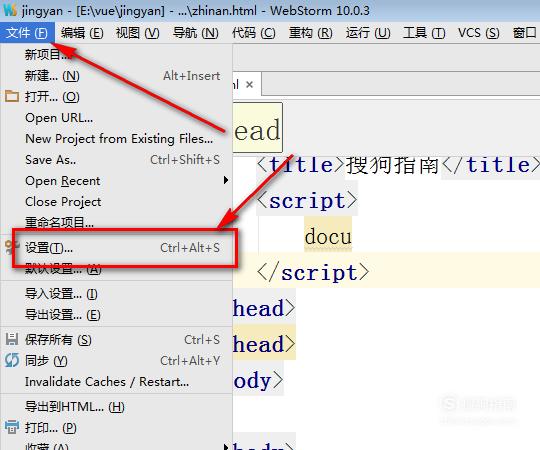Expand the Open Recent submenu arrow
The image size is (540, 450).
[226, 180]
